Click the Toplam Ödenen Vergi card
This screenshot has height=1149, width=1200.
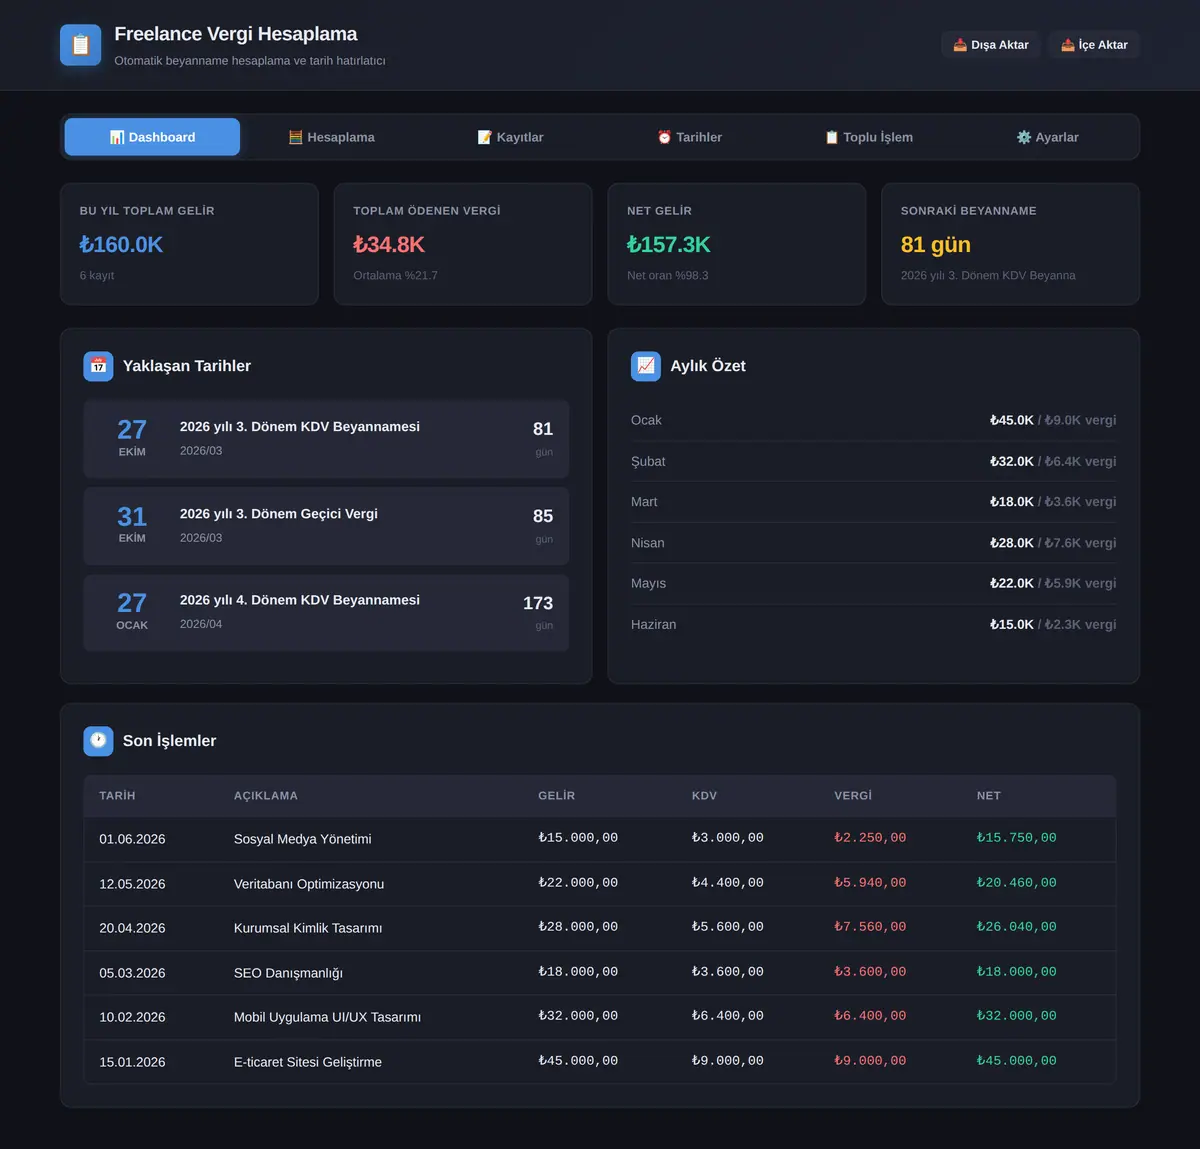(x=463, y=244)
